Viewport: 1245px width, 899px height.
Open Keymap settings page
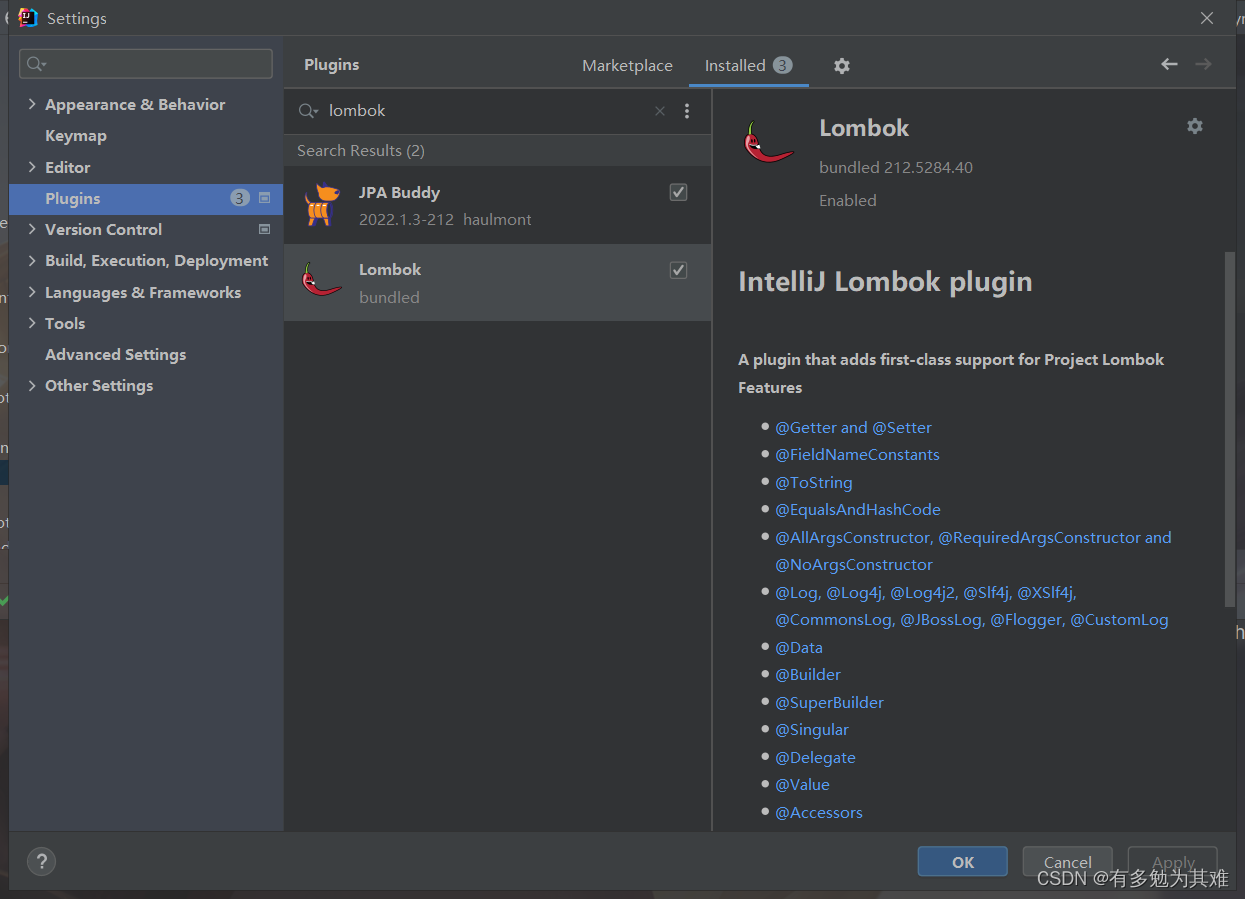coord(76,135)
